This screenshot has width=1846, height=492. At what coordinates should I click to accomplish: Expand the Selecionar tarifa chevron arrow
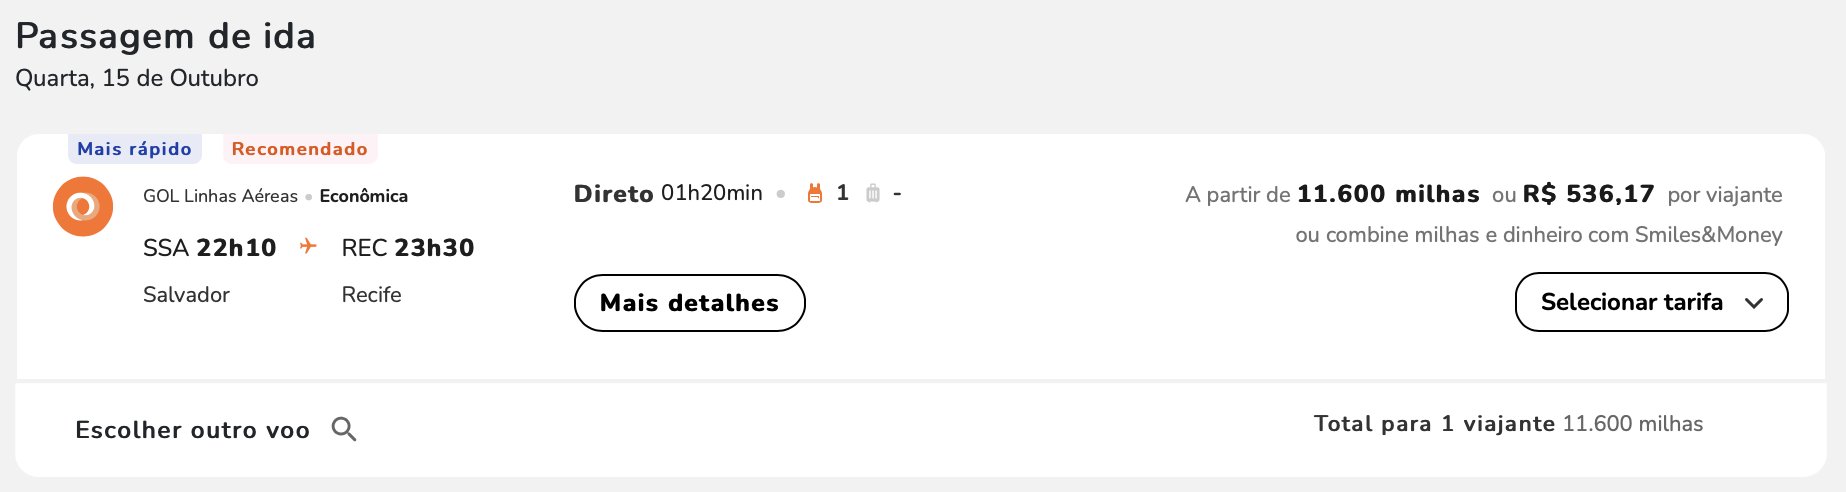click(x=1754, y=303)
